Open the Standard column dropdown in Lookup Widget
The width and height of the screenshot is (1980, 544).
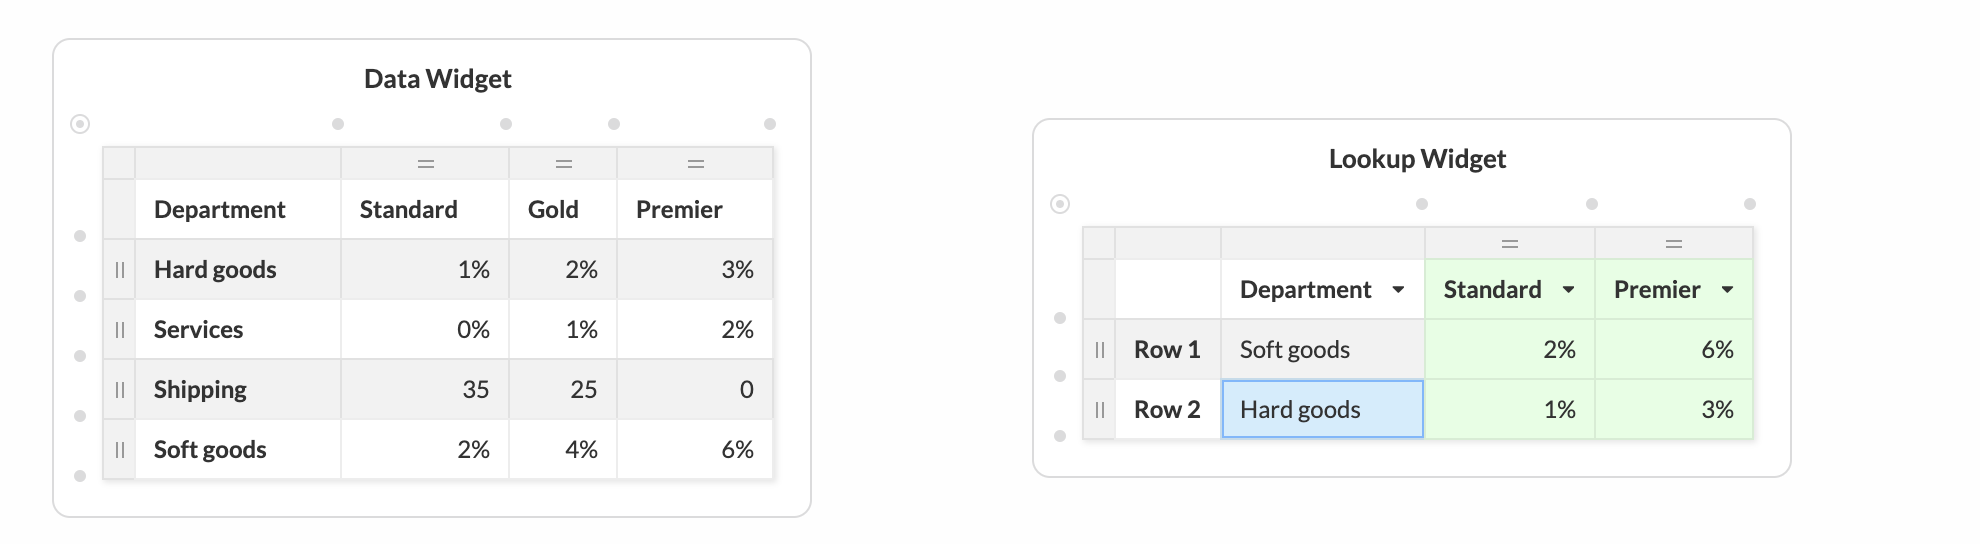click(x=1568, y=290)
